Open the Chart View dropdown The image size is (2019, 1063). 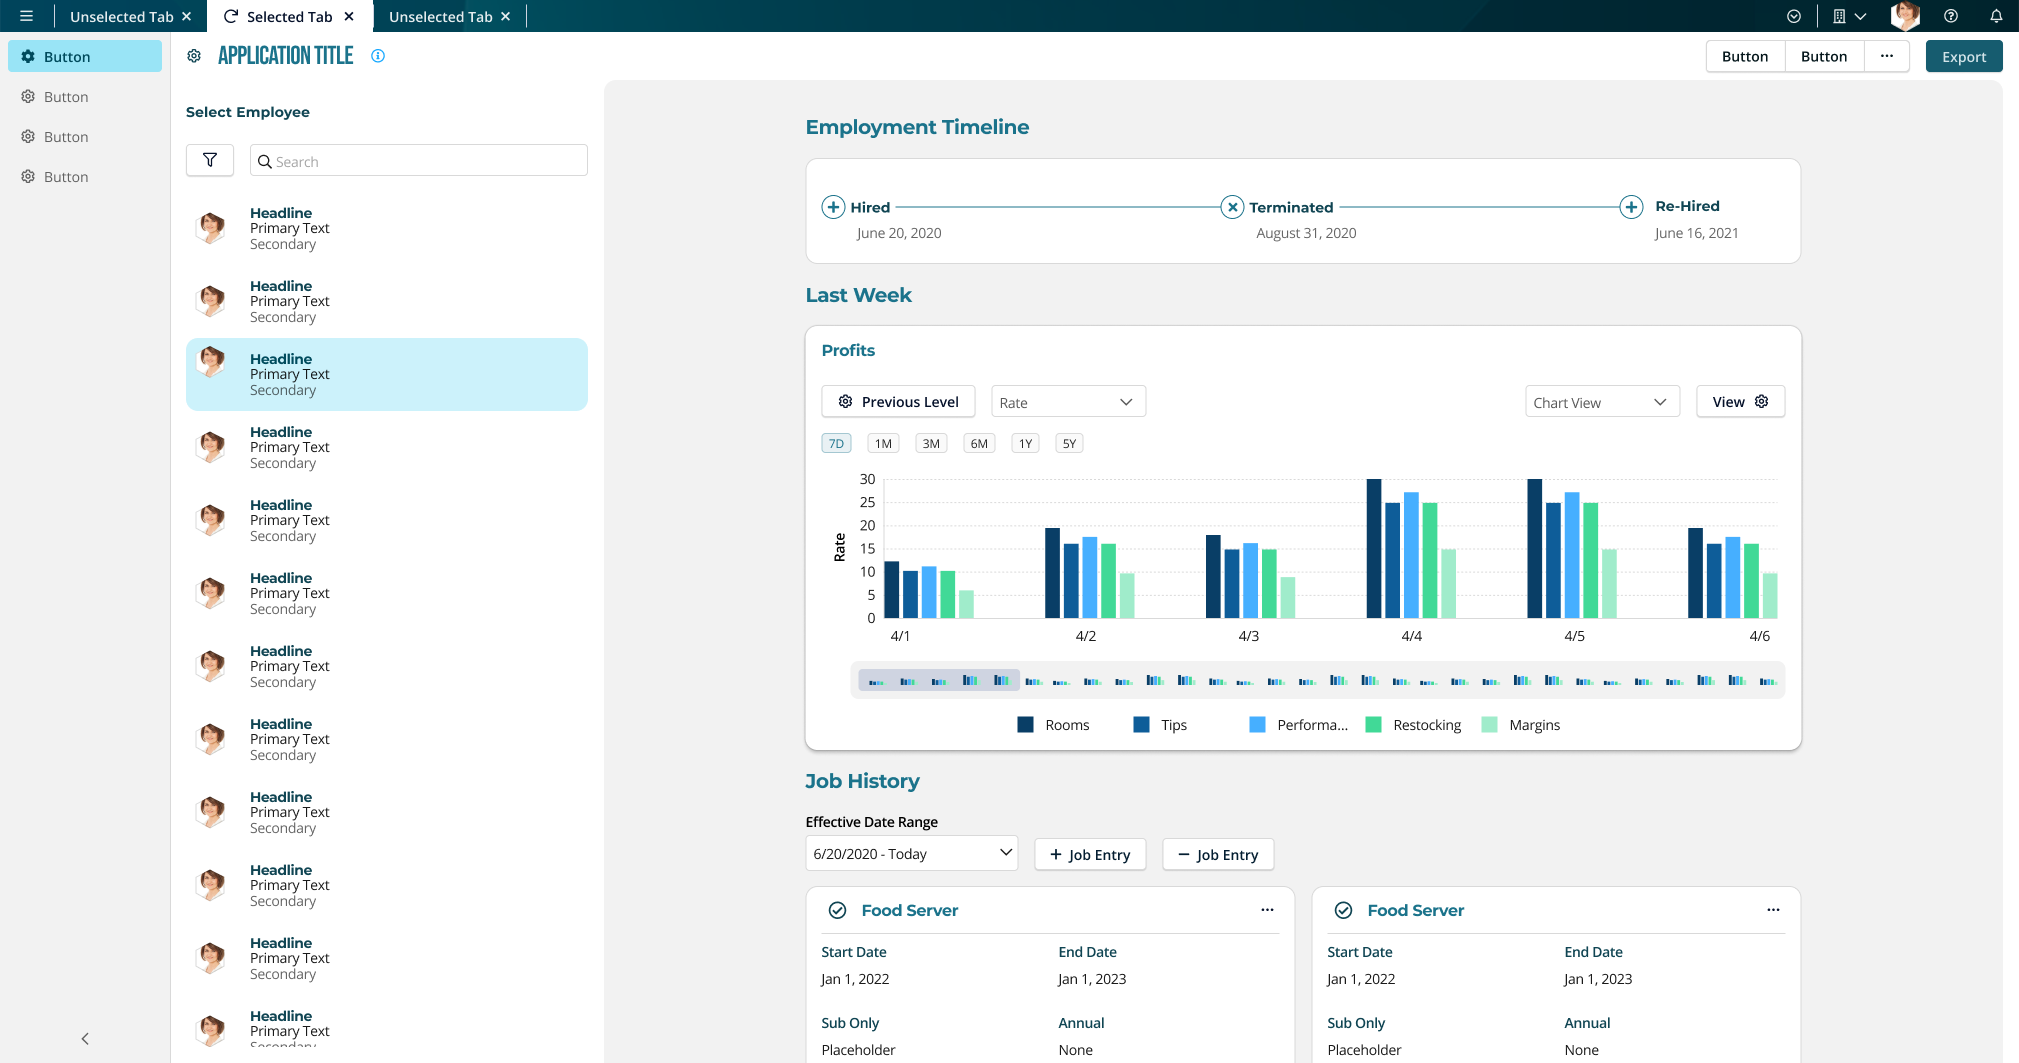(1602, 402)
